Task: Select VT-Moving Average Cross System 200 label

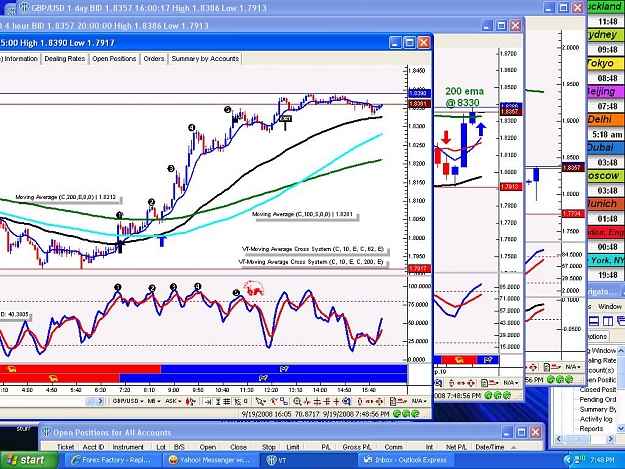Action: pyautogui.click(x=311, y=262)
